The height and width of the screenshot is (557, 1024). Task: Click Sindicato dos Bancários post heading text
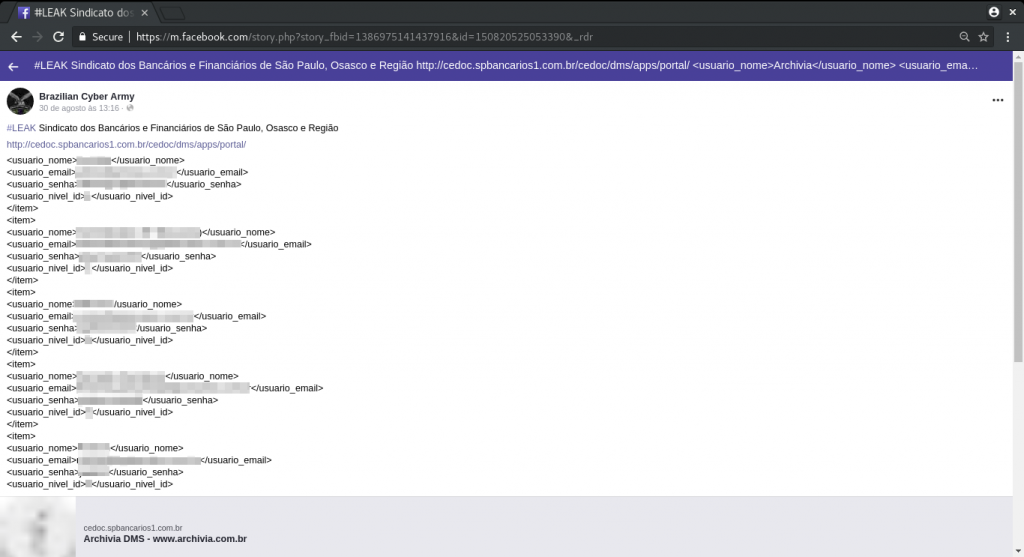tap(188, 128)
